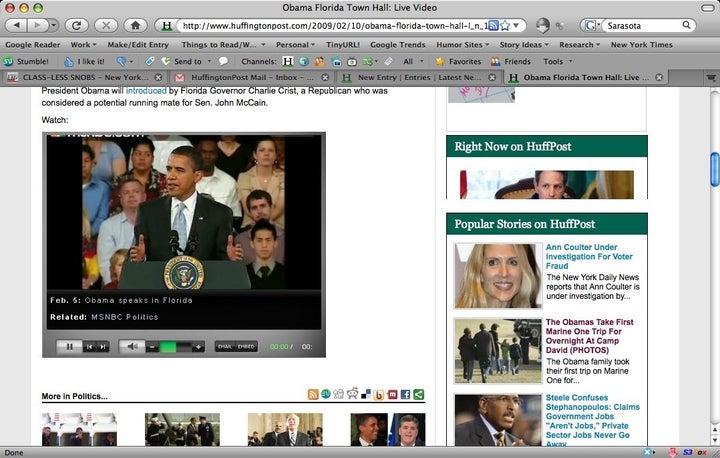Share article on Delicious icon
The height and width of the screenshot is (458, 720).
(366, 394)
